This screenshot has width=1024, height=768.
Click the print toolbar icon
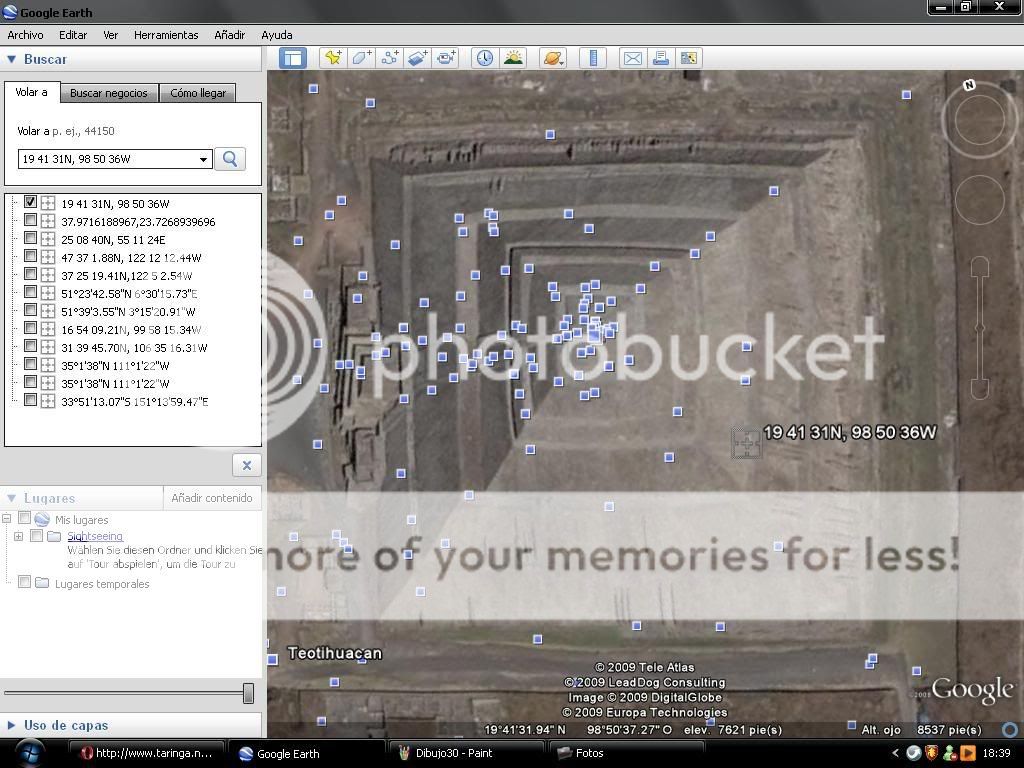pos(660,58)
